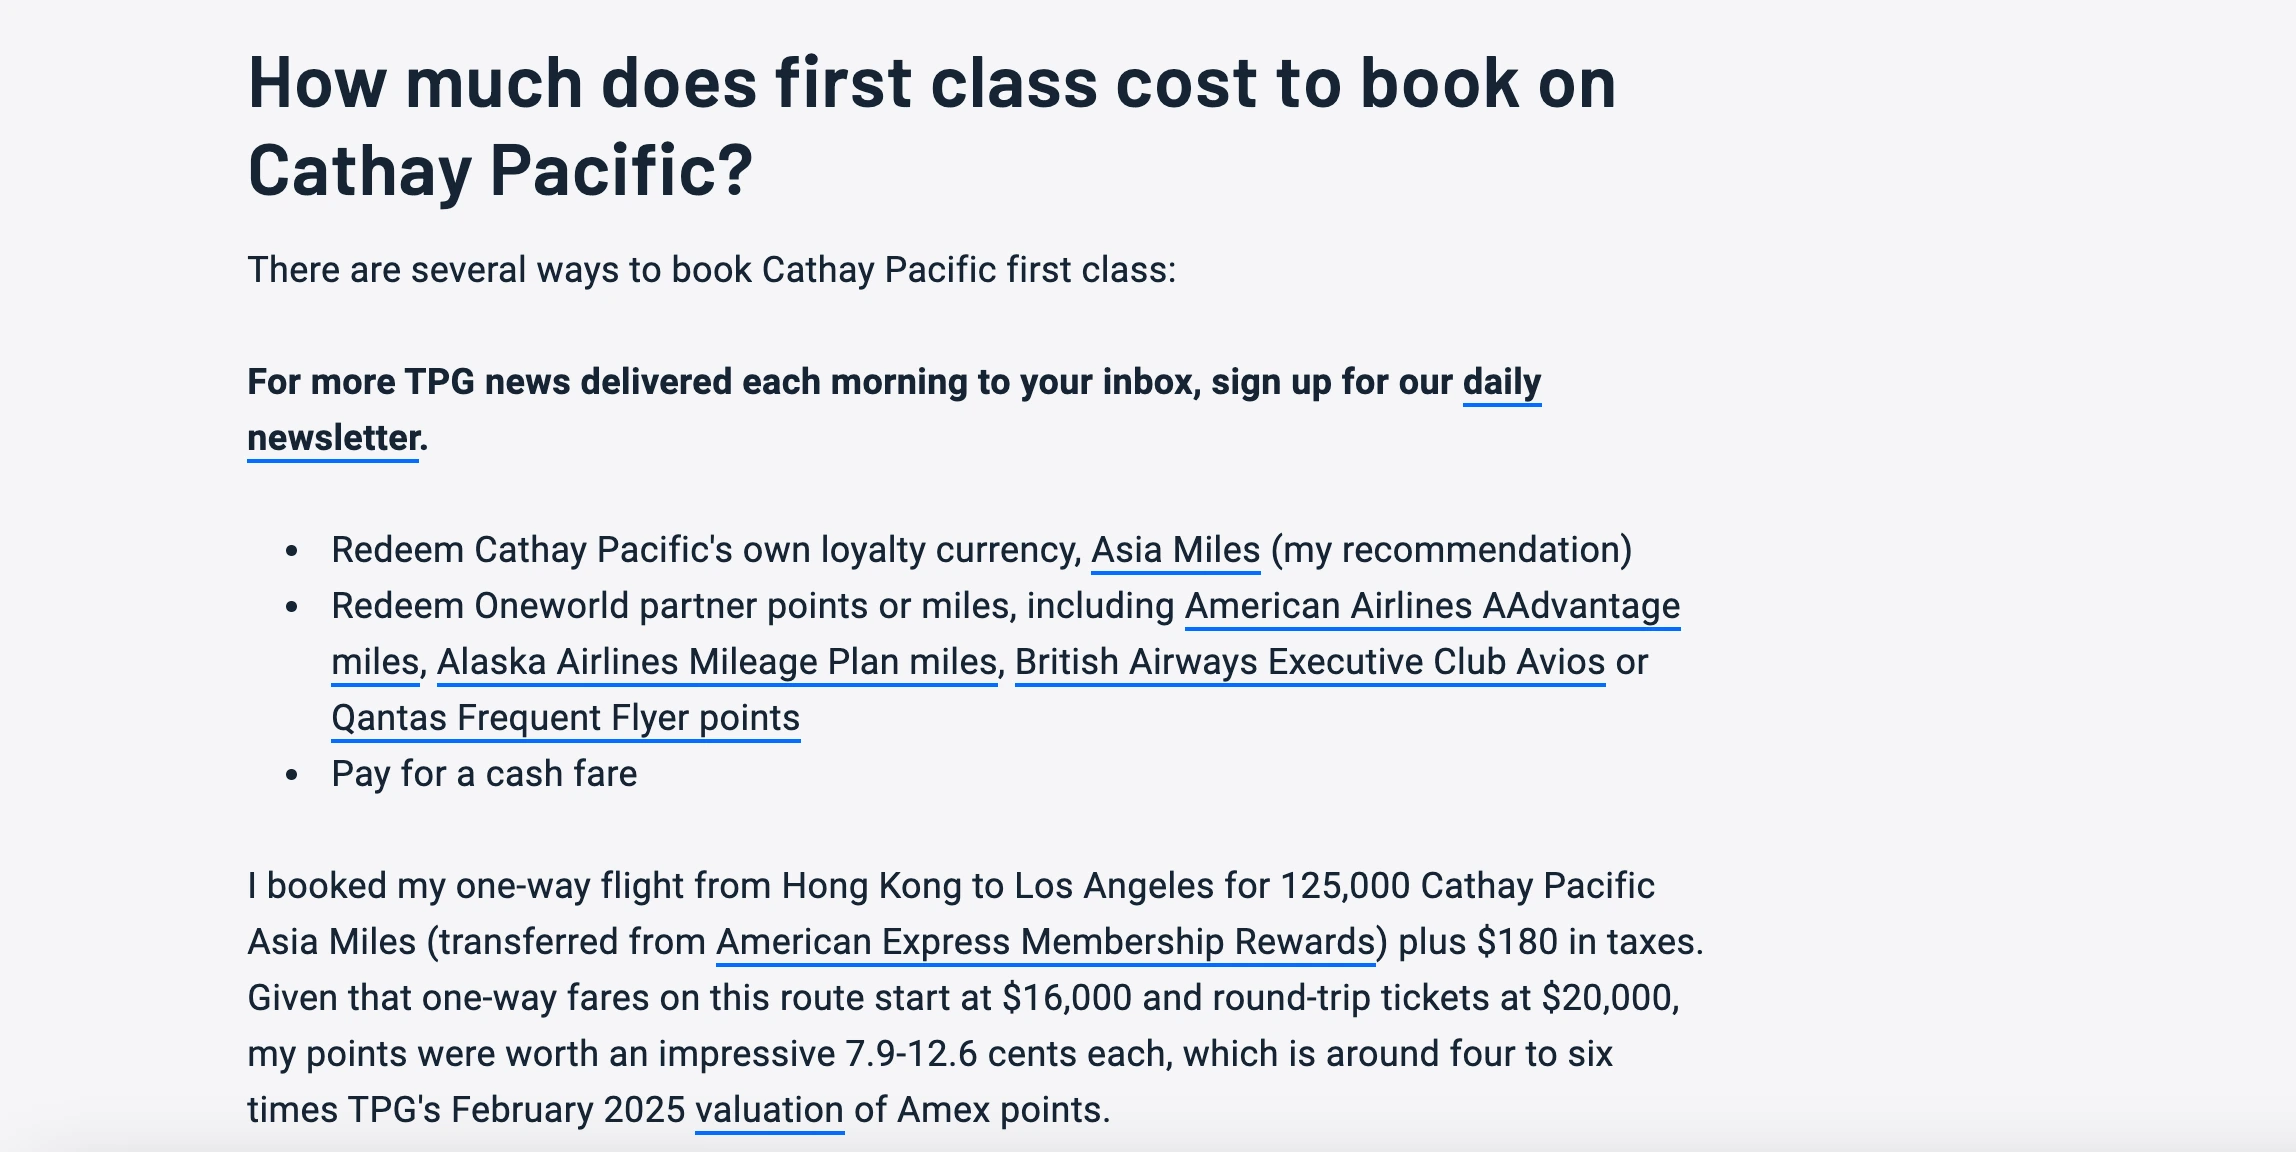Click the underlined 'miles' after AAdvantage

point(375,662)
